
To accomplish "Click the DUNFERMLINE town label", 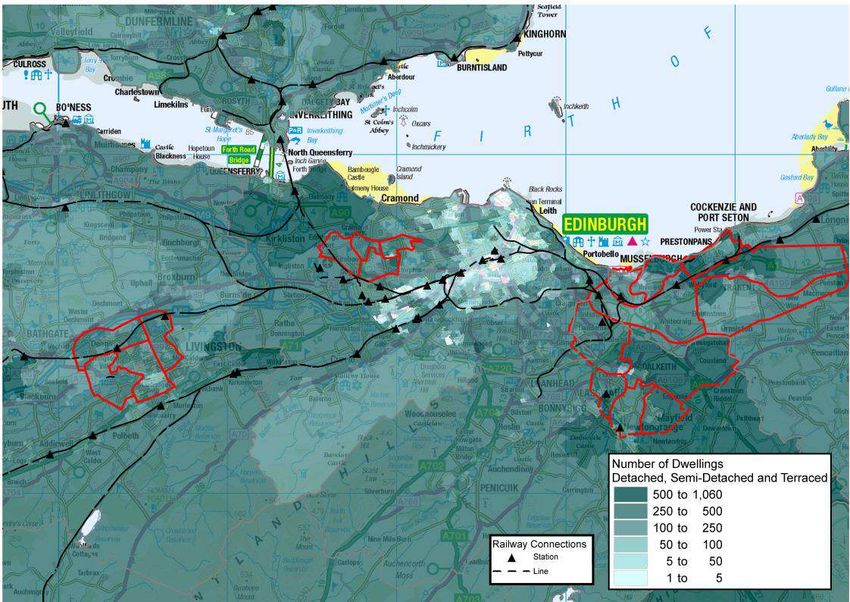I will click(x=159, y=21).
